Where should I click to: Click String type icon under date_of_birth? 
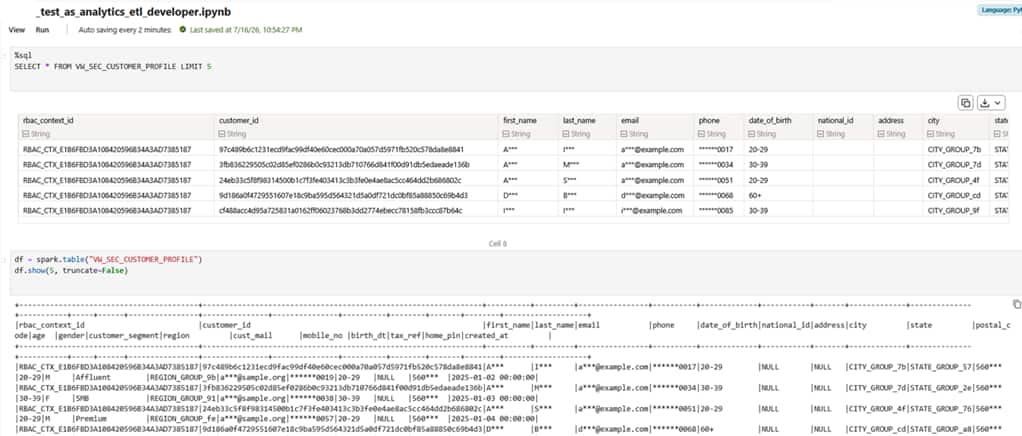pos(752,134)
